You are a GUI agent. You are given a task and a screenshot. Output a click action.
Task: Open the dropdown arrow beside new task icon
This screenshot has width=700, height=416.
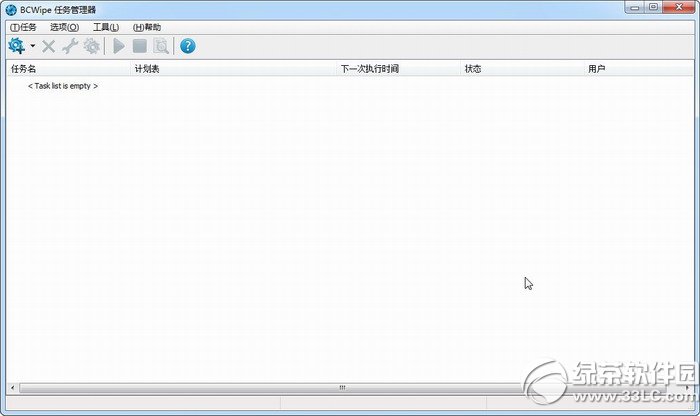(x=33, y=46)
